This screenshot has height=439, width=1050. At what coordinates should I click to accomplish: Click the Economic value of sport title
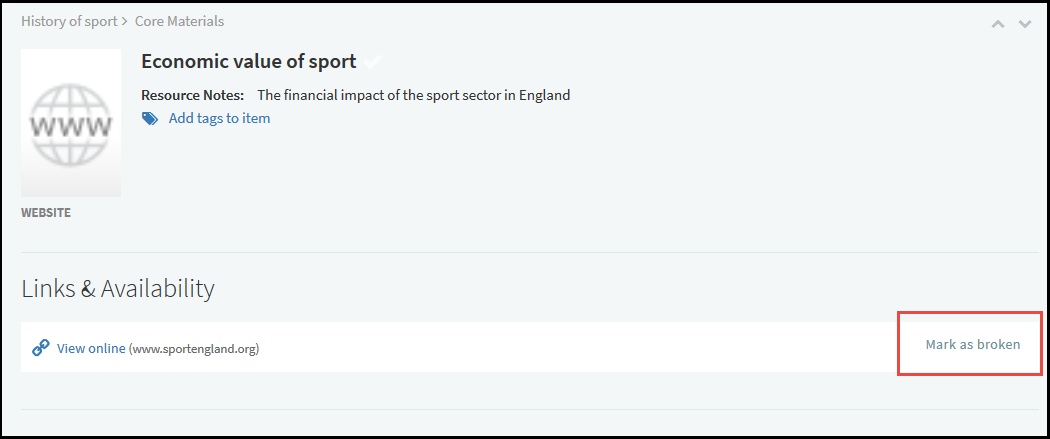point(248,61)
